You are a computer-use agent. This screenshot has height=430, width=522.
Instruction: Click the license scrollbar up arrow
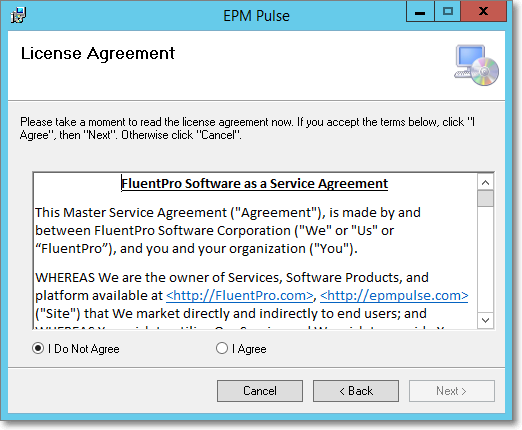coord(485,182)
